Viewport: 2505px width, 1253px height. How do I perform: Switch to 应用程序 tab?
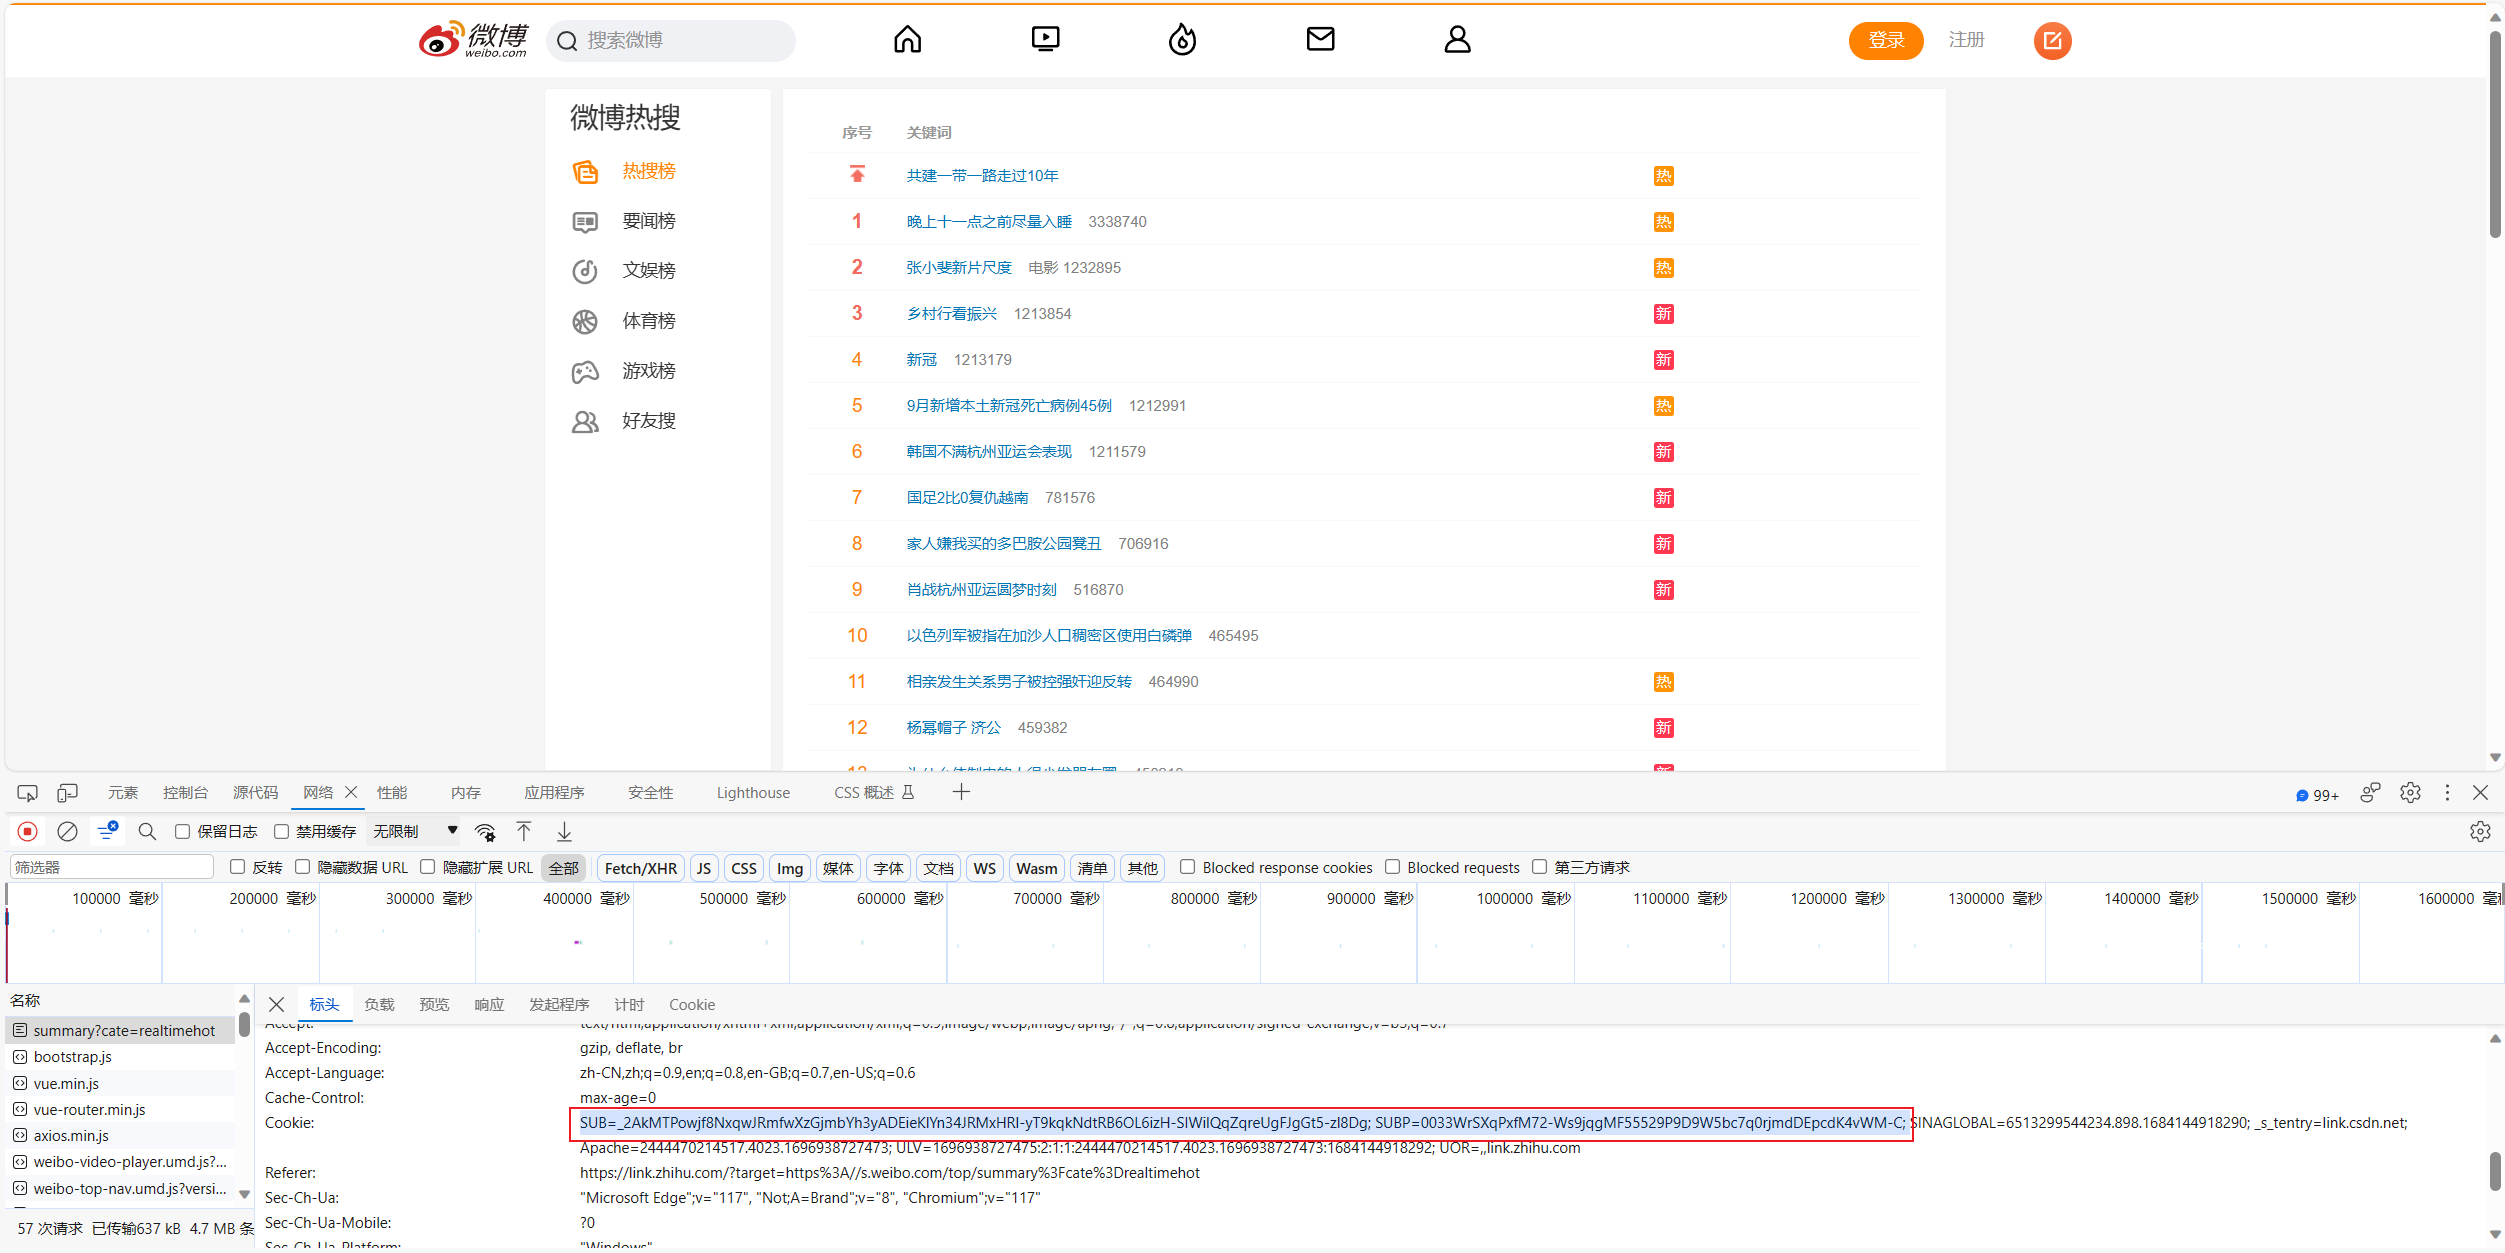pyautogui.click(x=554, y=793)
